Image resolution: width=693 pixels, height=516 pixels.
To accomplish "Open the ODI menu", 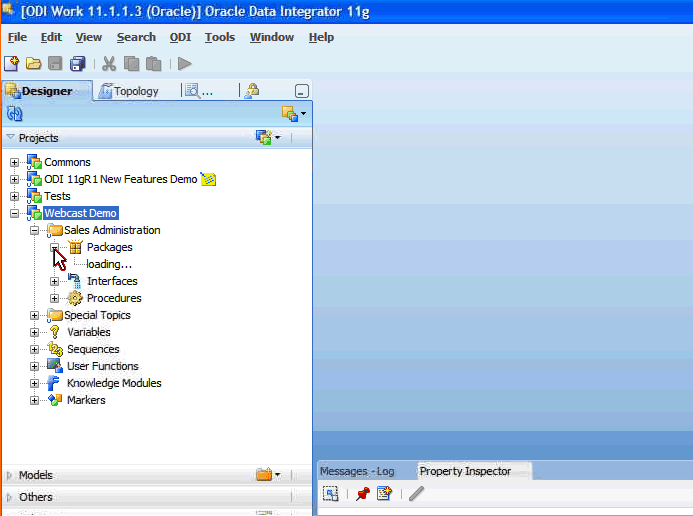I will pos(180,37).
